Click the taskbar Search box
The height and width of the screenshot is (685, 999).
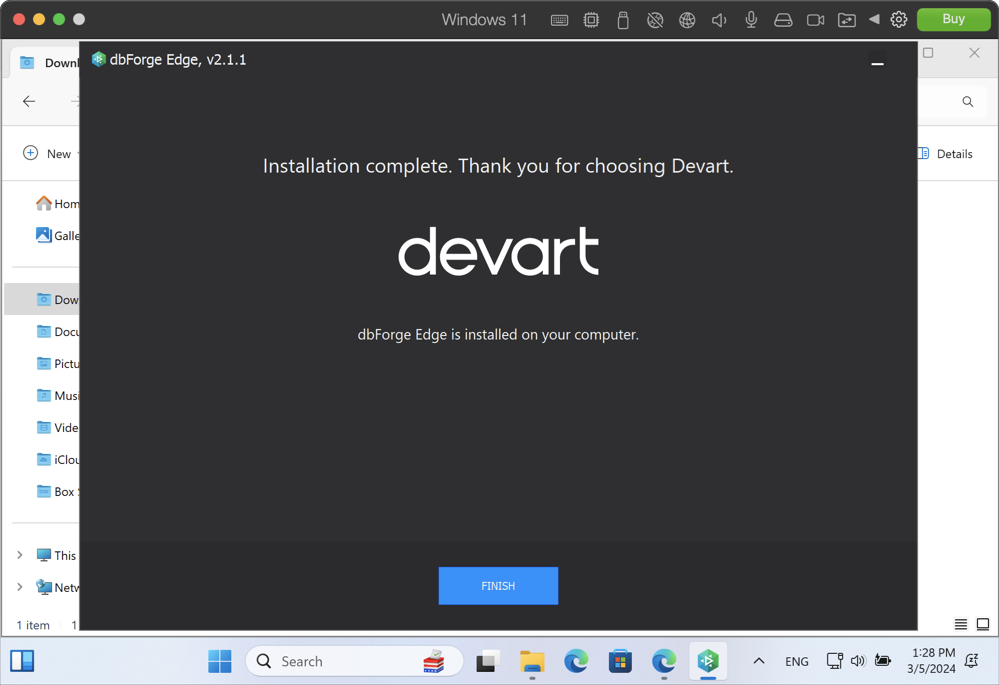pos(354,661)
